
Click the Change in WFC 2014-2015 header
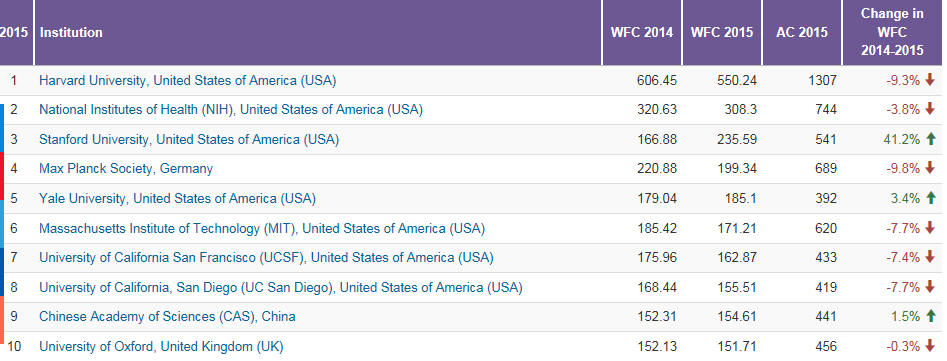pyautogui.click(x=892, y=33)
